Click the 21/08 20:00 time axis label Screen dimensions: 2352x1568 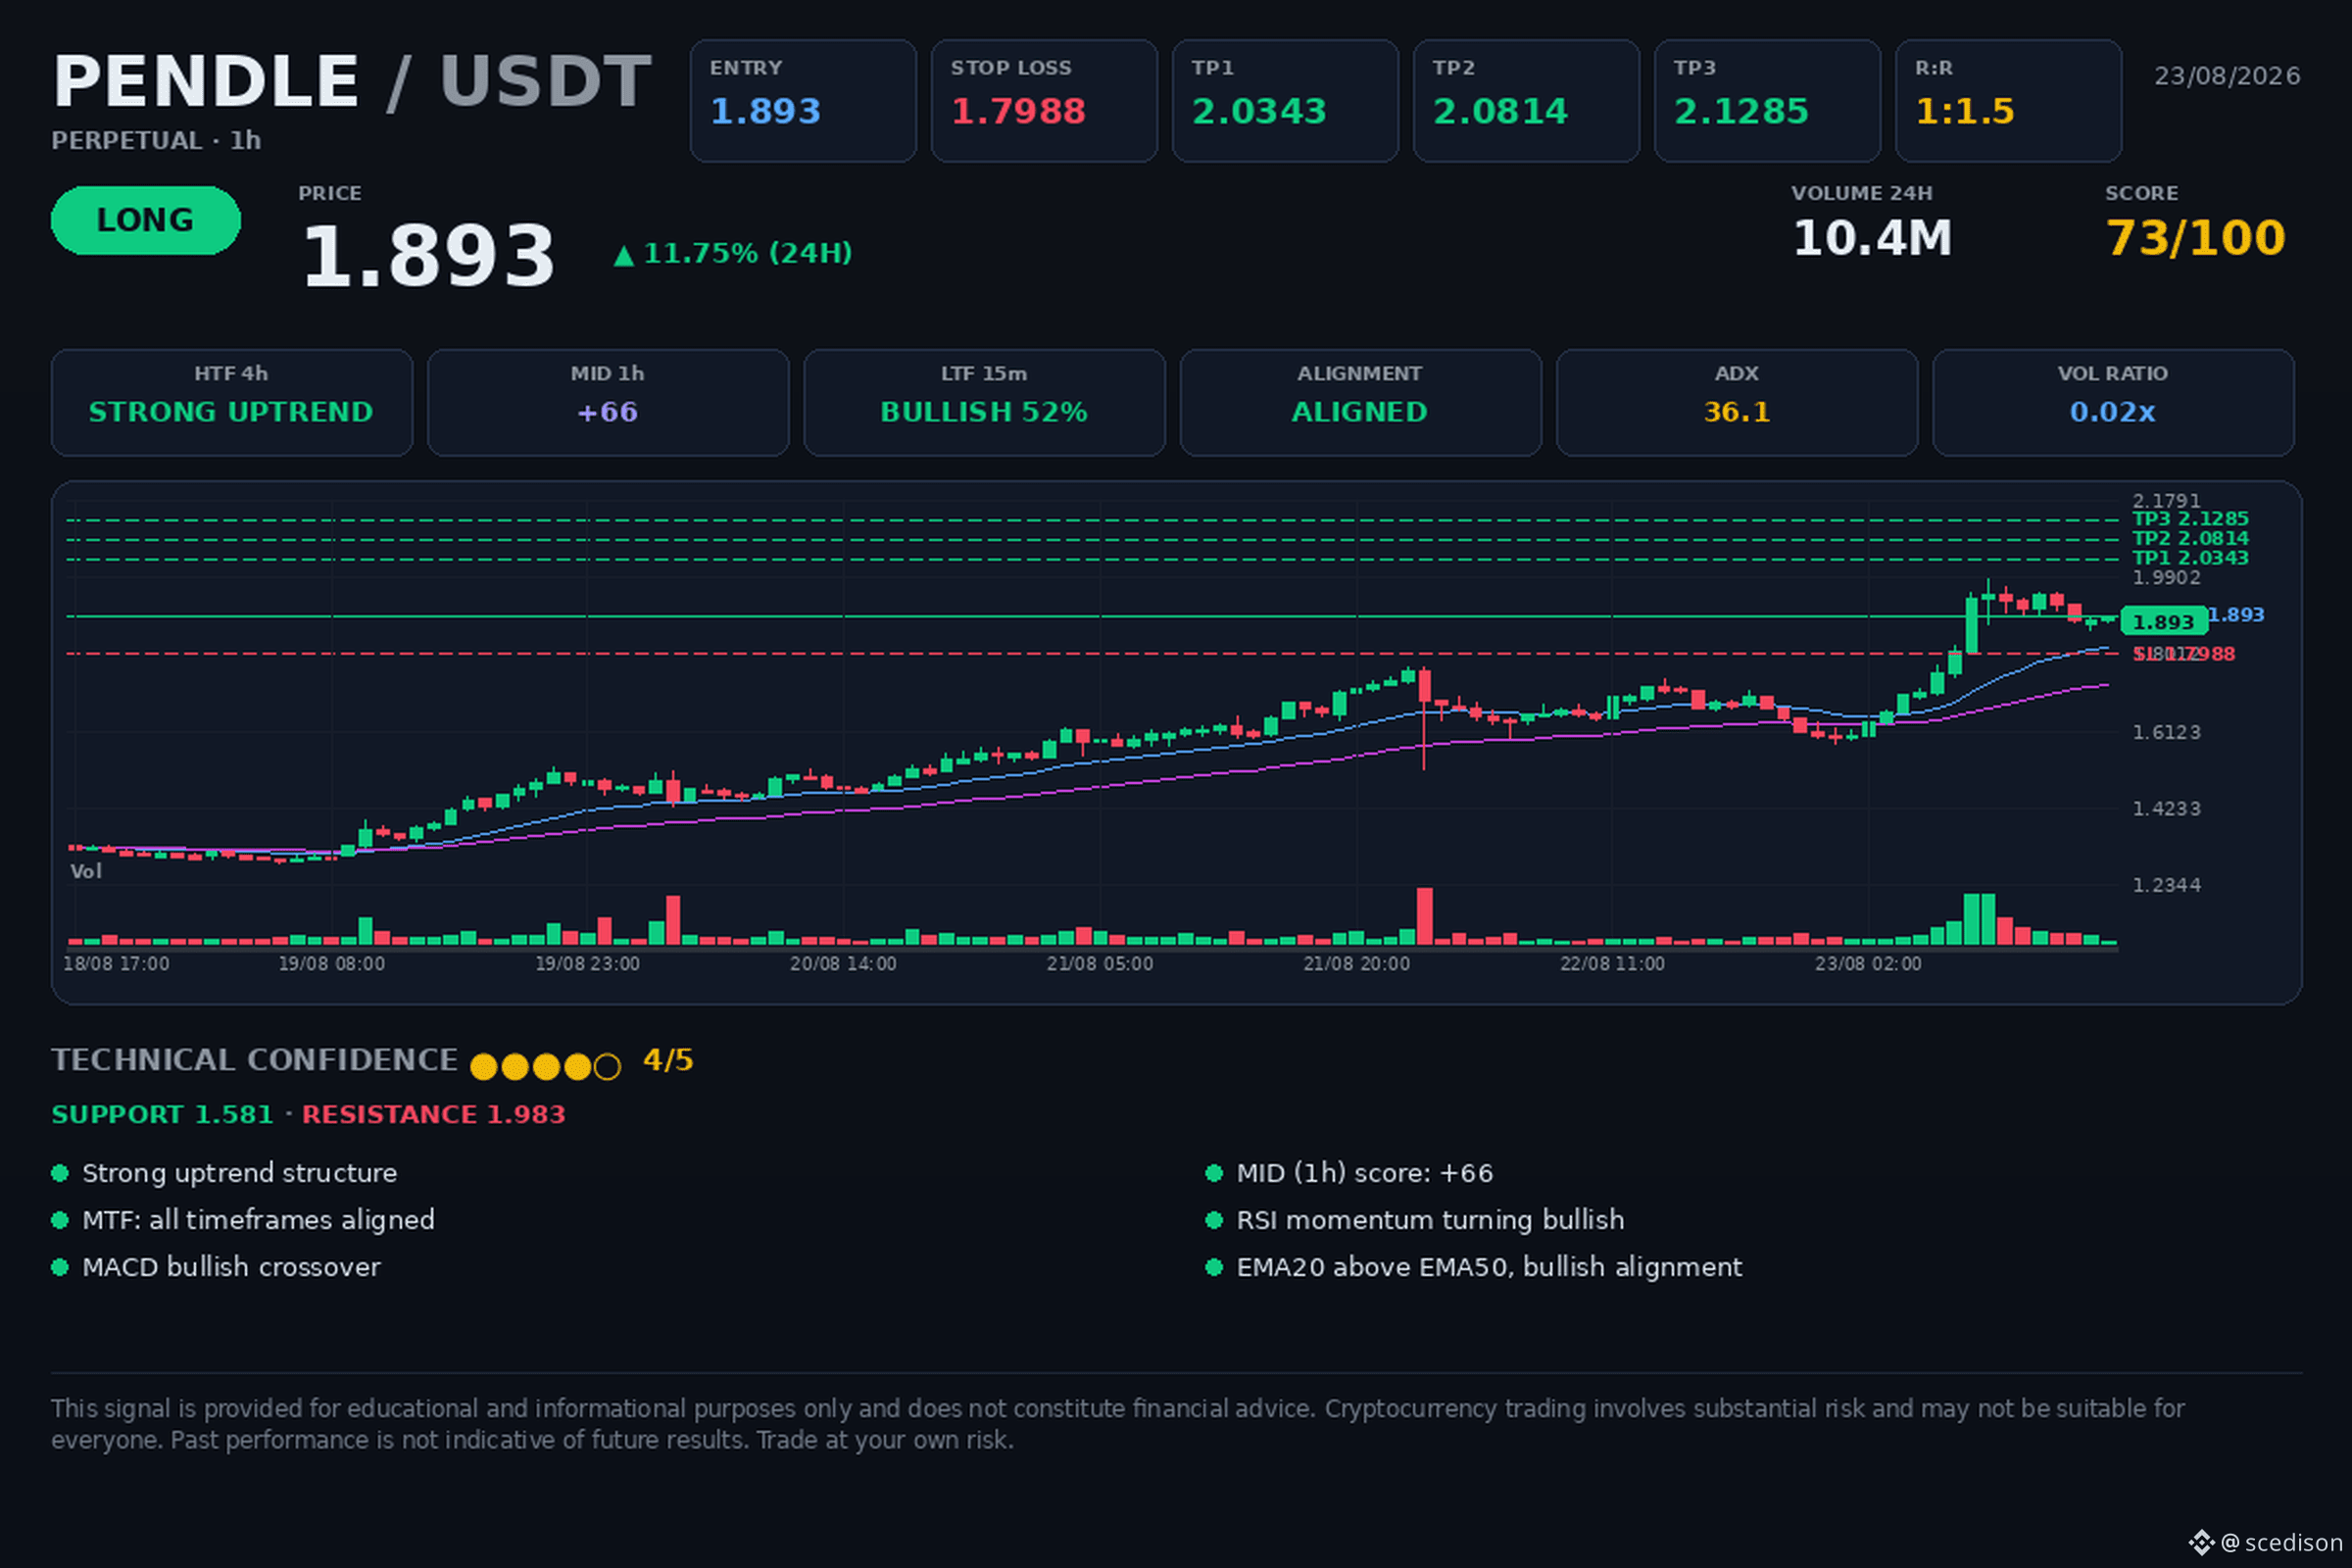[1356, 964]
